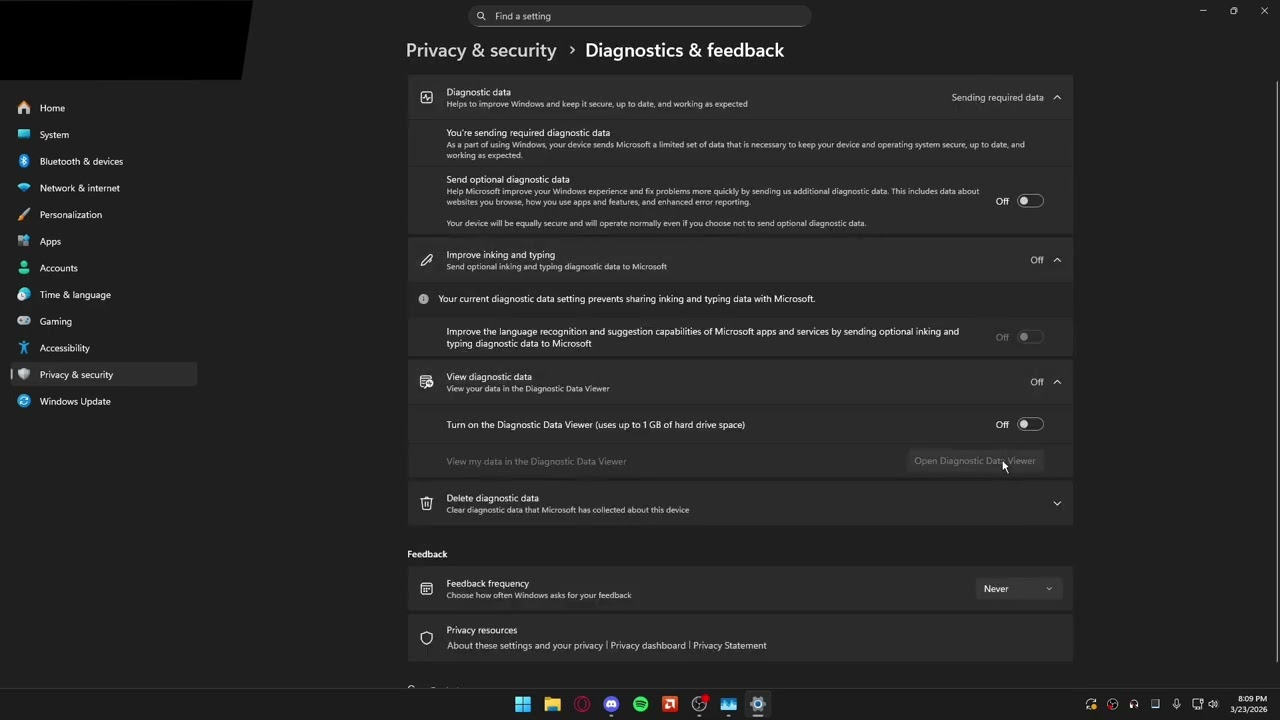Open the Windows Start menu

523,704
